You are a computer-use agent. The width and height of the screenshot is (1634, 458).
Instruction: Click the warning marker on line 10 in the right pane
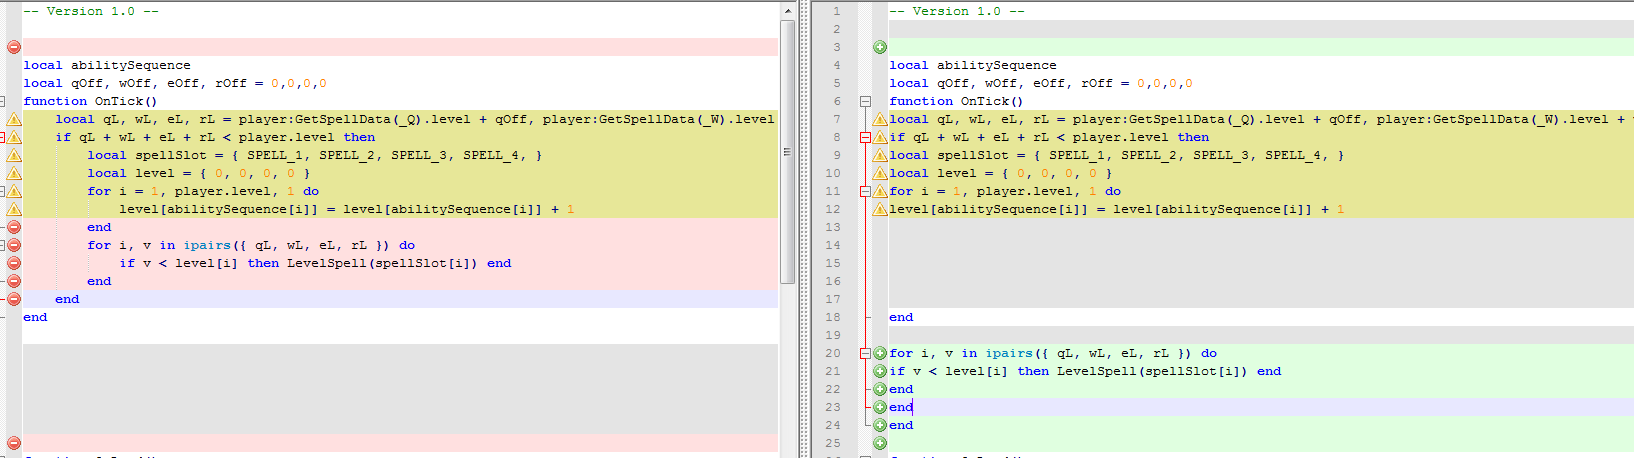coord(880,173)
